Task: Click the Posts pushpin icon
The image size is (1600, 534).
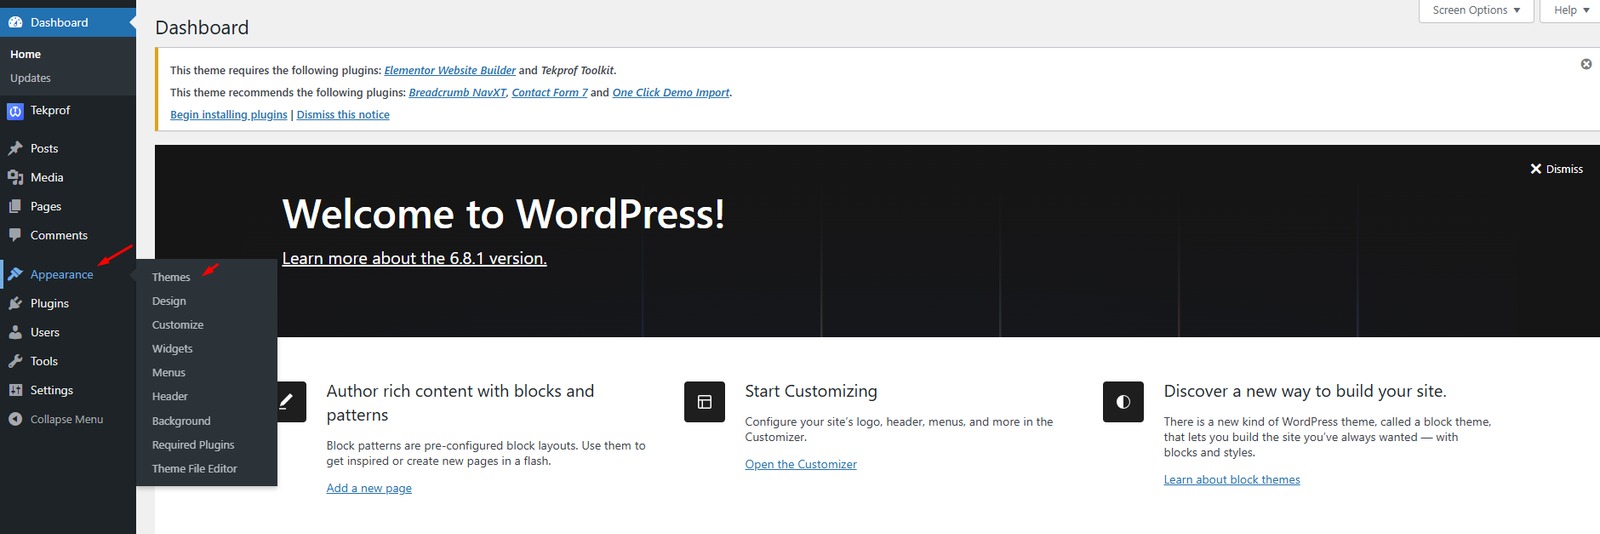Action: coord(15,148)
